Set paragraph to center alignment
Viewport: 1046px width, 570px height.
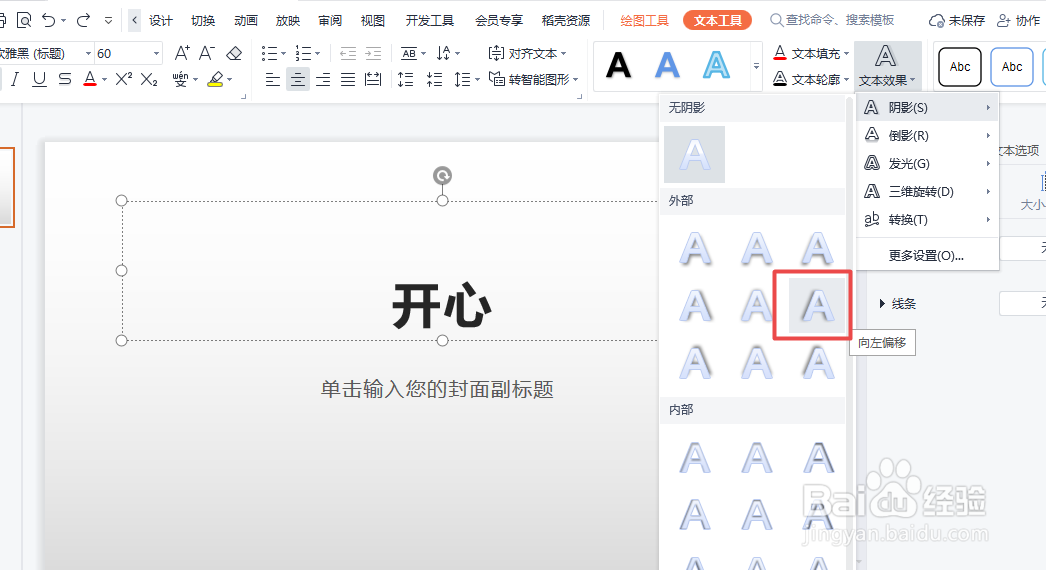298,80
